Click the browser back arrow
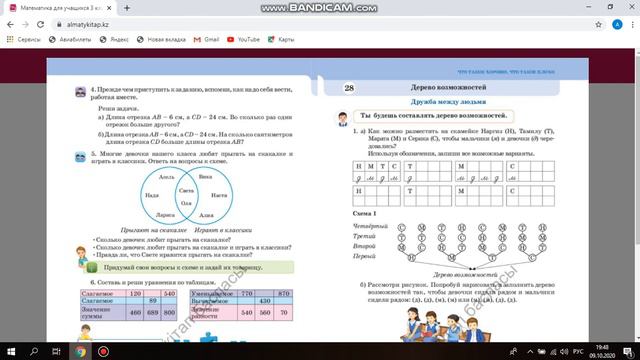 coord(10,24)
